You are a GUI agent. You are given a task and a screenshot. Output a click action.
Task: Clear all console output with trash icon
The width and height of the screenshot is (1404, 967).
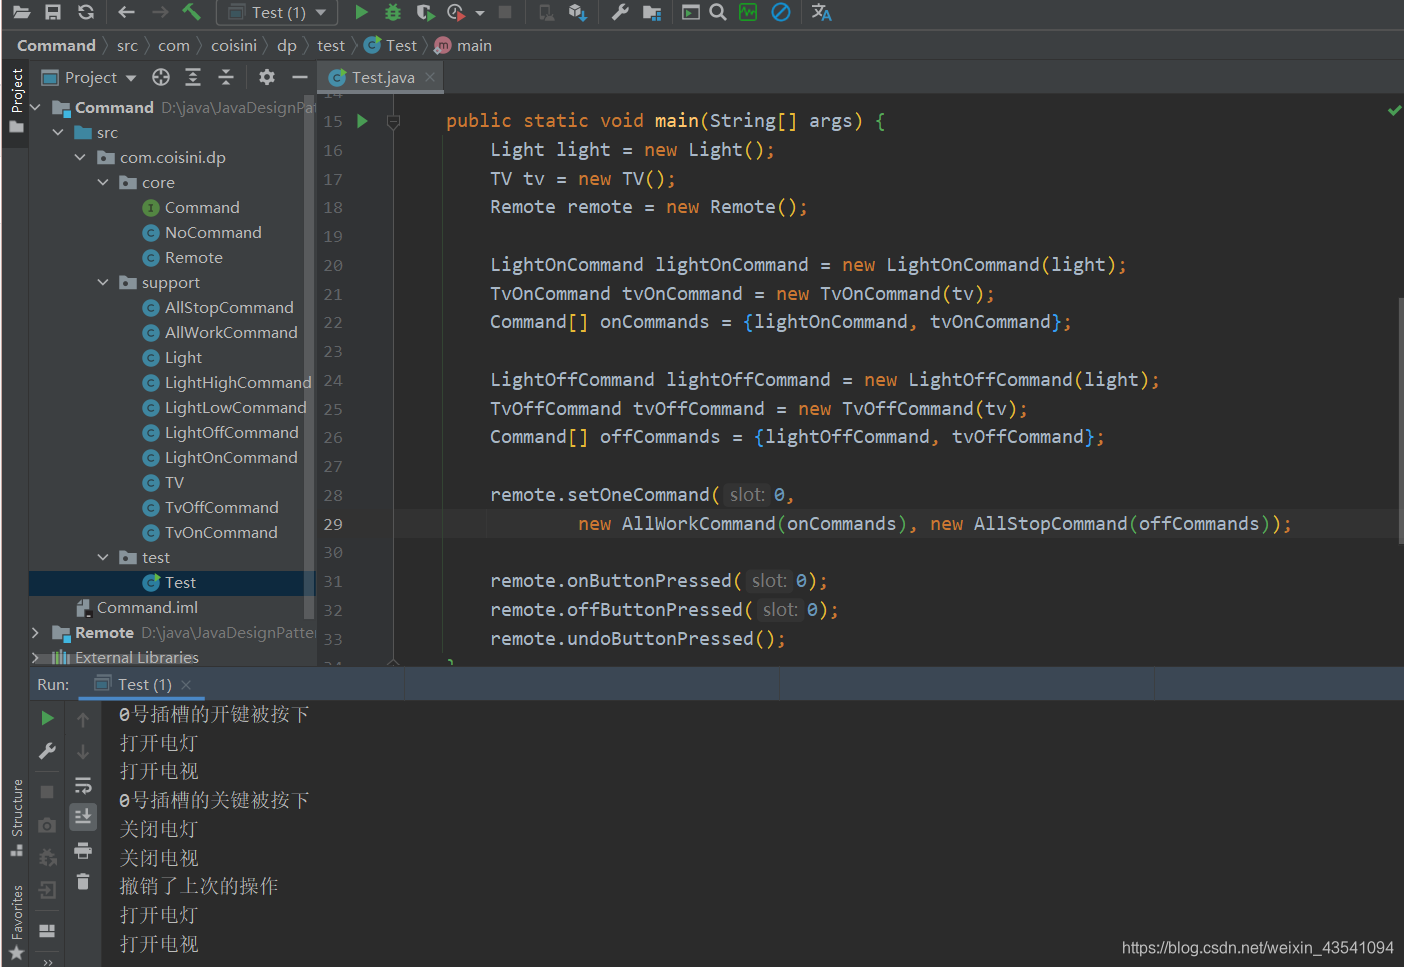(x=83, y=882)
